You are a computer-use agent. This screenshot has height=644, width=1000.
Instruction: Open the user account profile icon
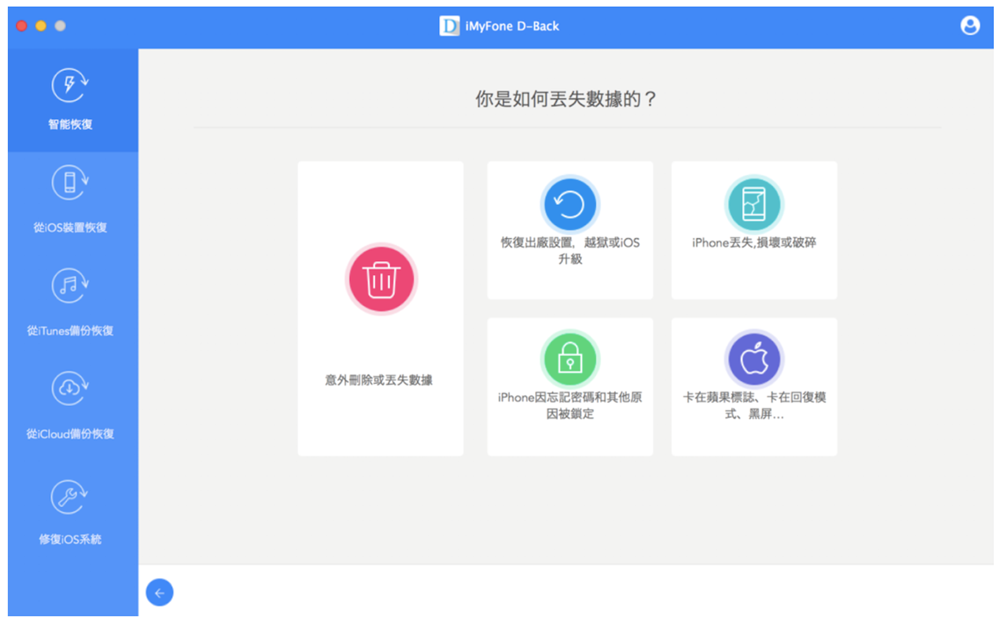(x=970, y=26)
